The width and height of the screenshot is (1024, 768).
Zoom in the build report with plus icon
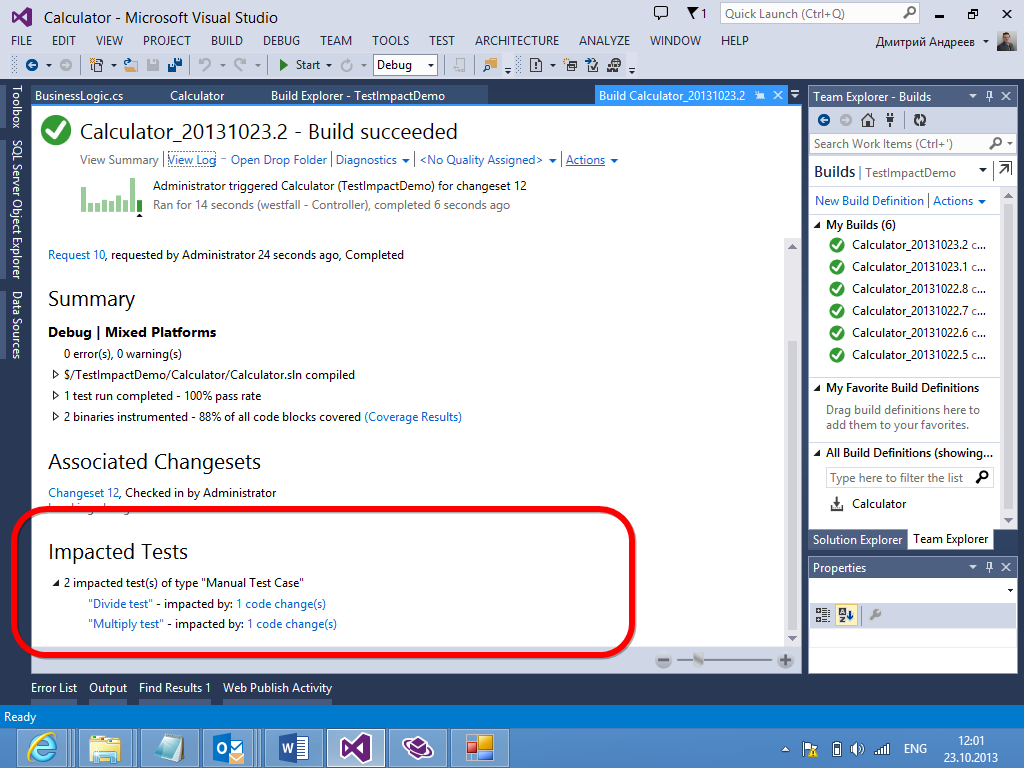(x=786, y=661)
